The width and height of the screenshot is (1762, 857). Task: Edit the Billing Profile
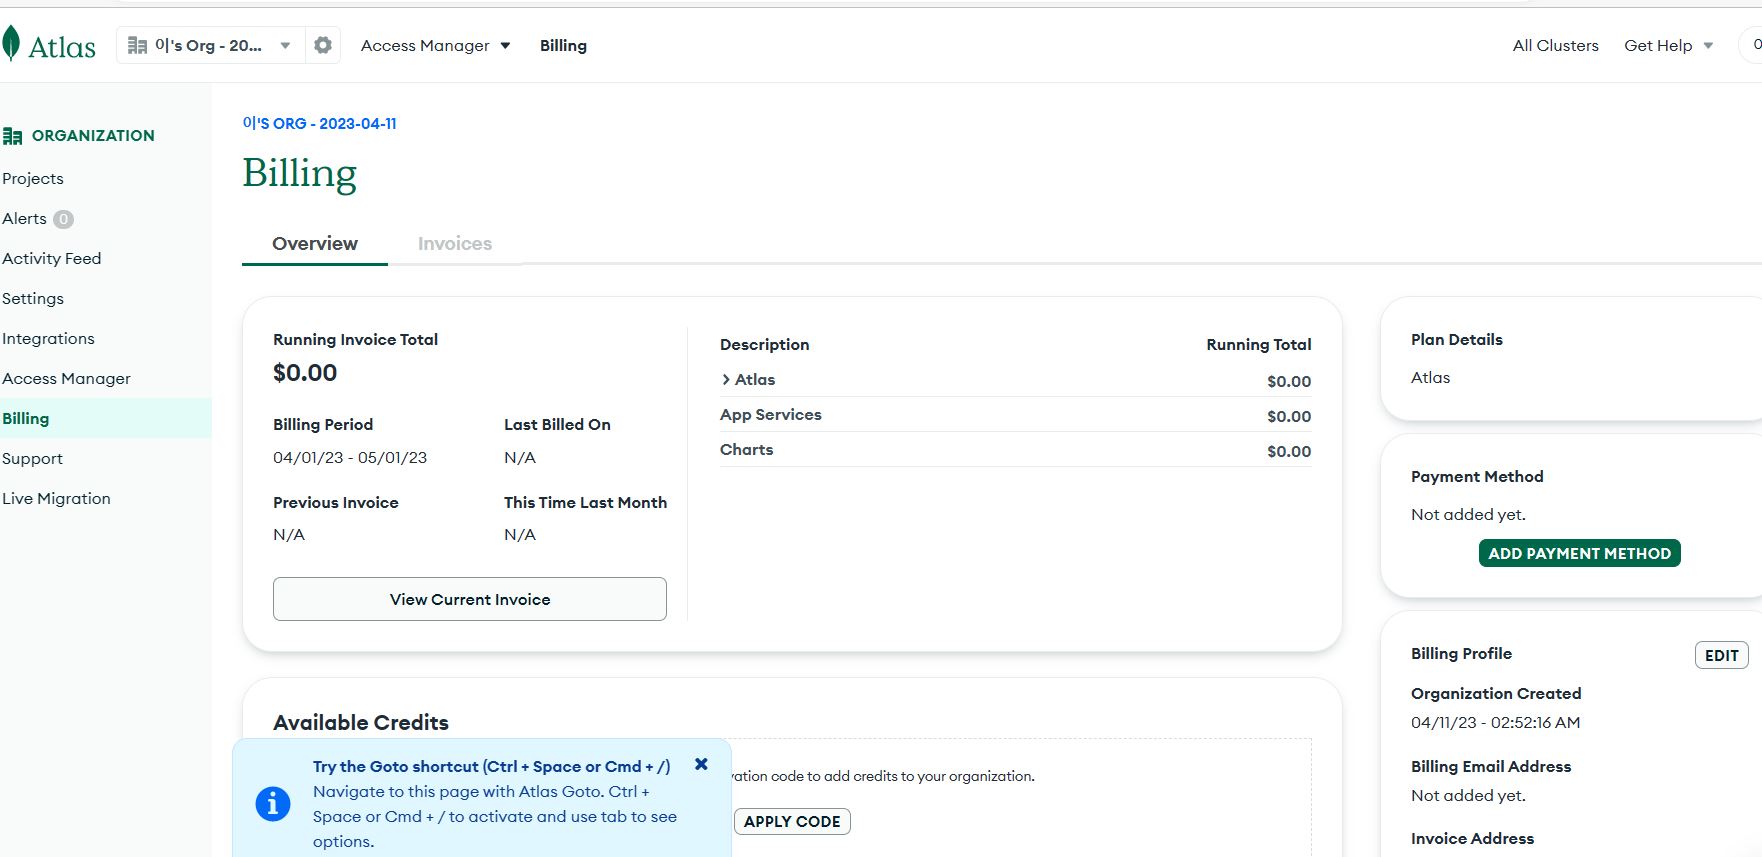point(1721,655)
